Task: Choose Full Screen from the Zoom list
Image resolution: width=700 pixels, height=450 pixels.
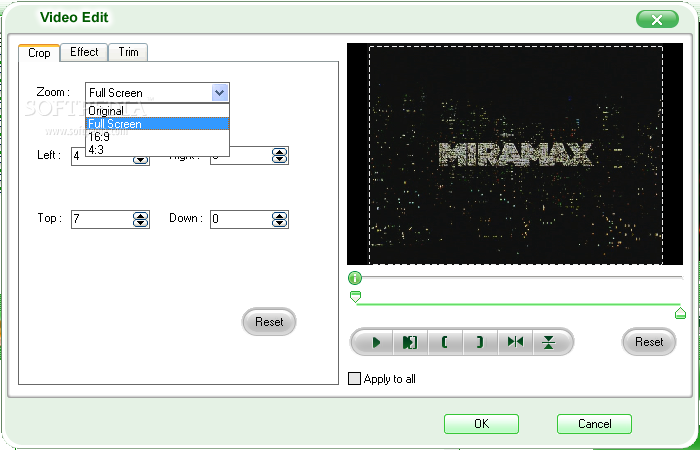Action: click(157, 124)
